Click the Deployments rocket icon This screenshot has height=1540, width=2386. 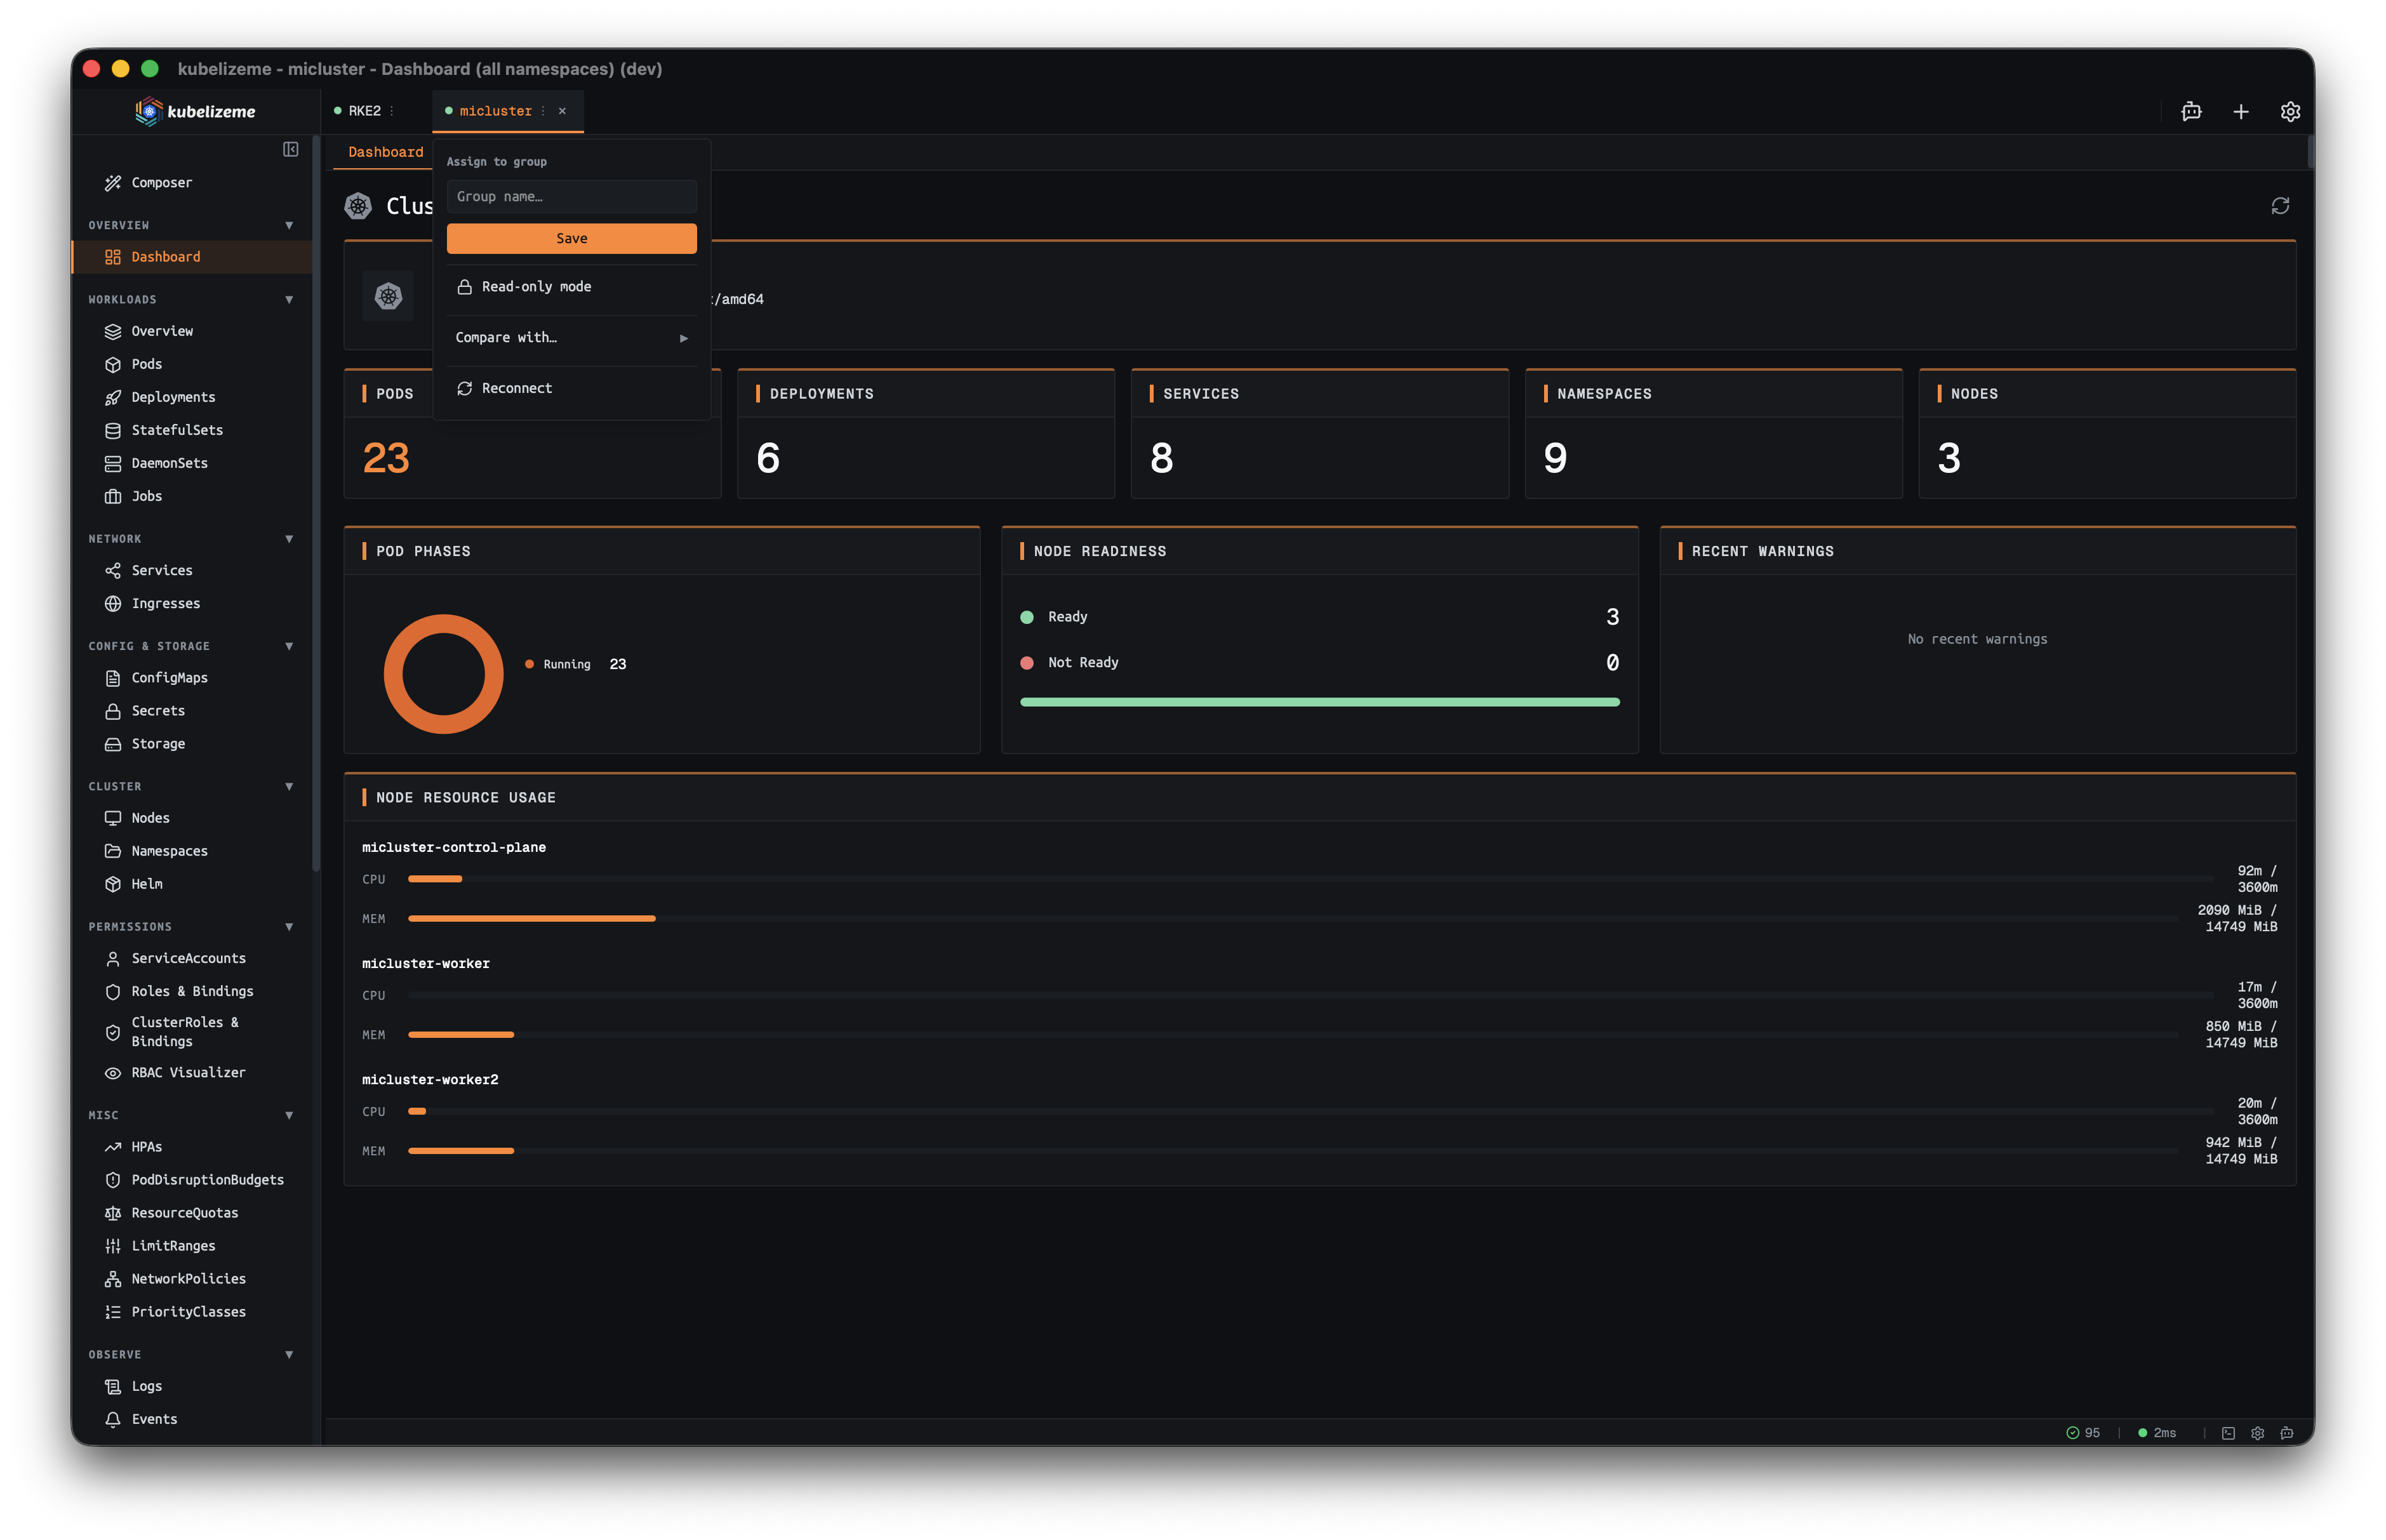point(113,398)
